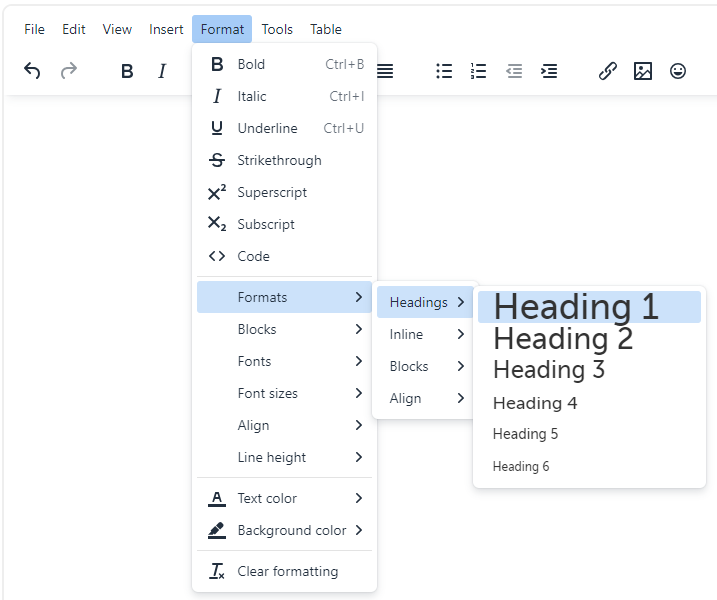
Task: Open the Text color submenu
Action: click(284, 498)
